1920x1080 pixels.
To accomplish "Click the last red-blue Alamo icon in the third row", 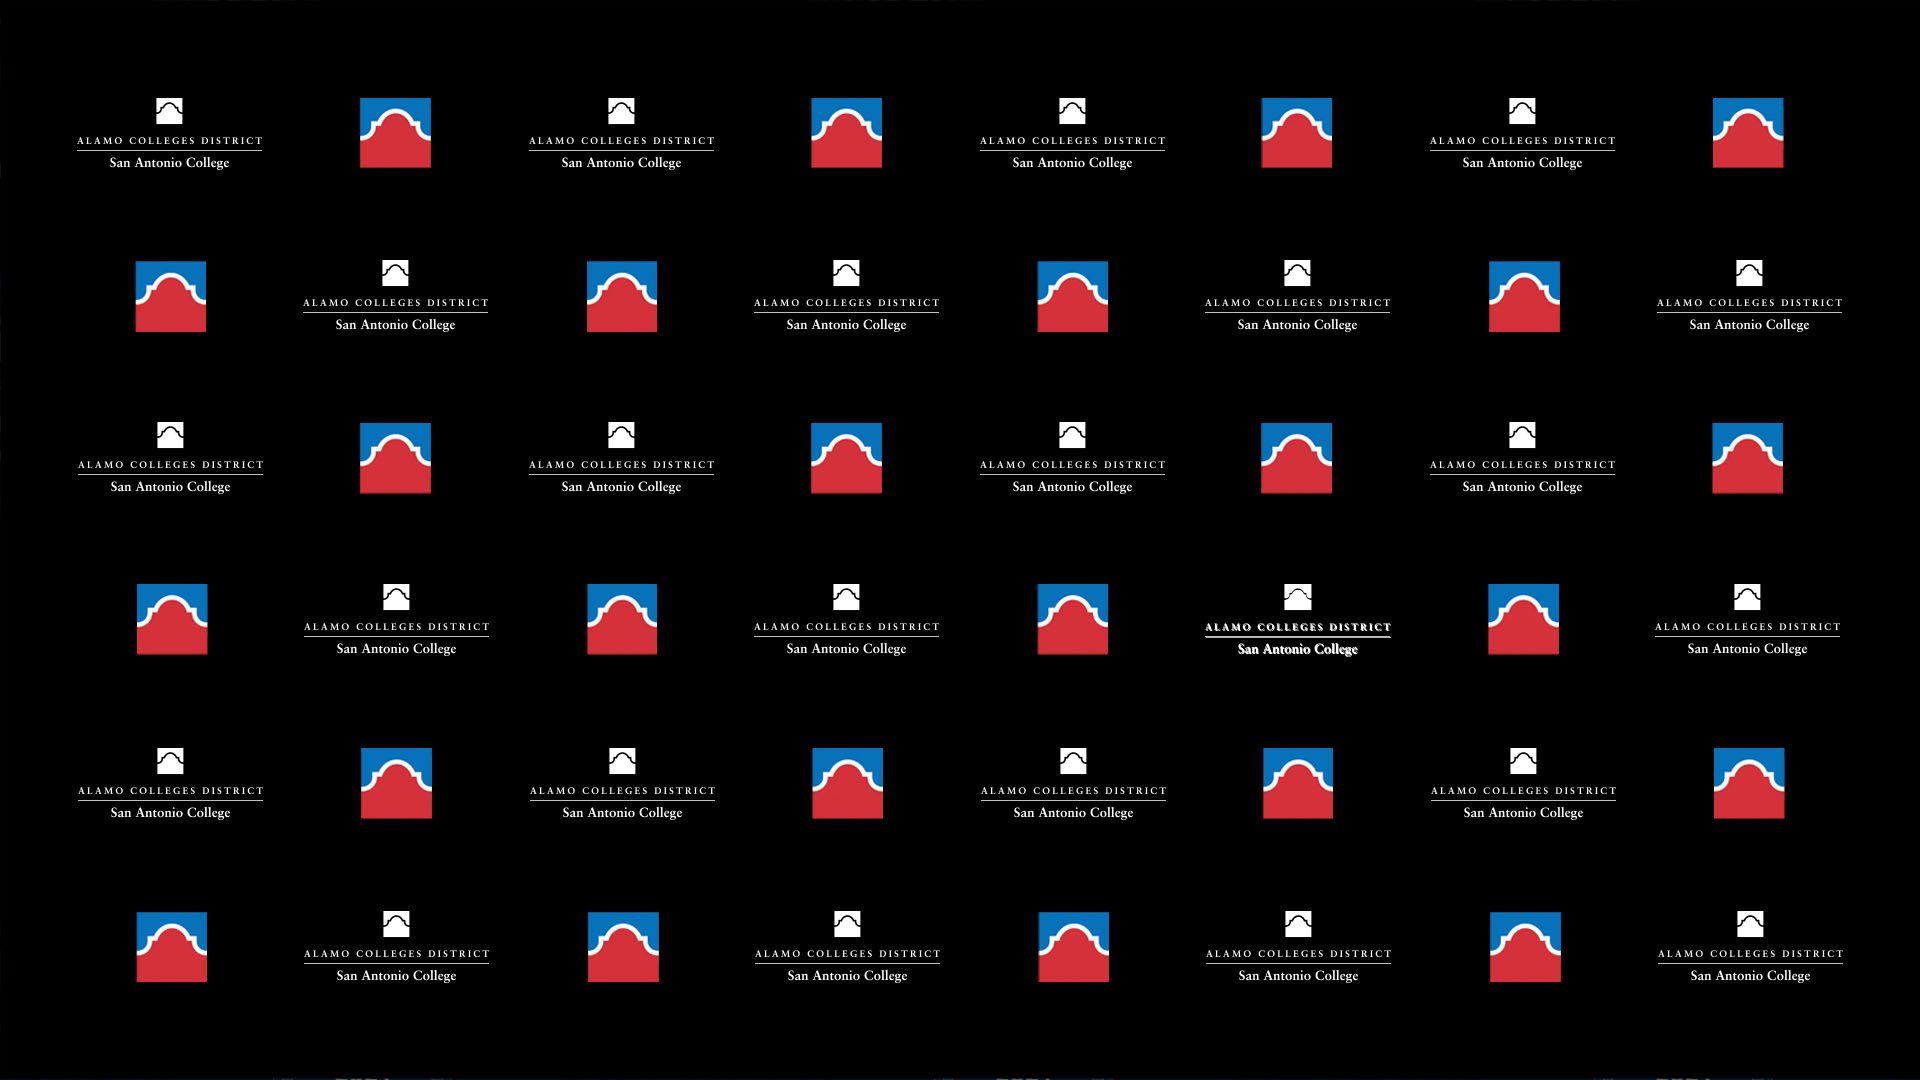I will pyautogui.click(x=1747, y=458).
